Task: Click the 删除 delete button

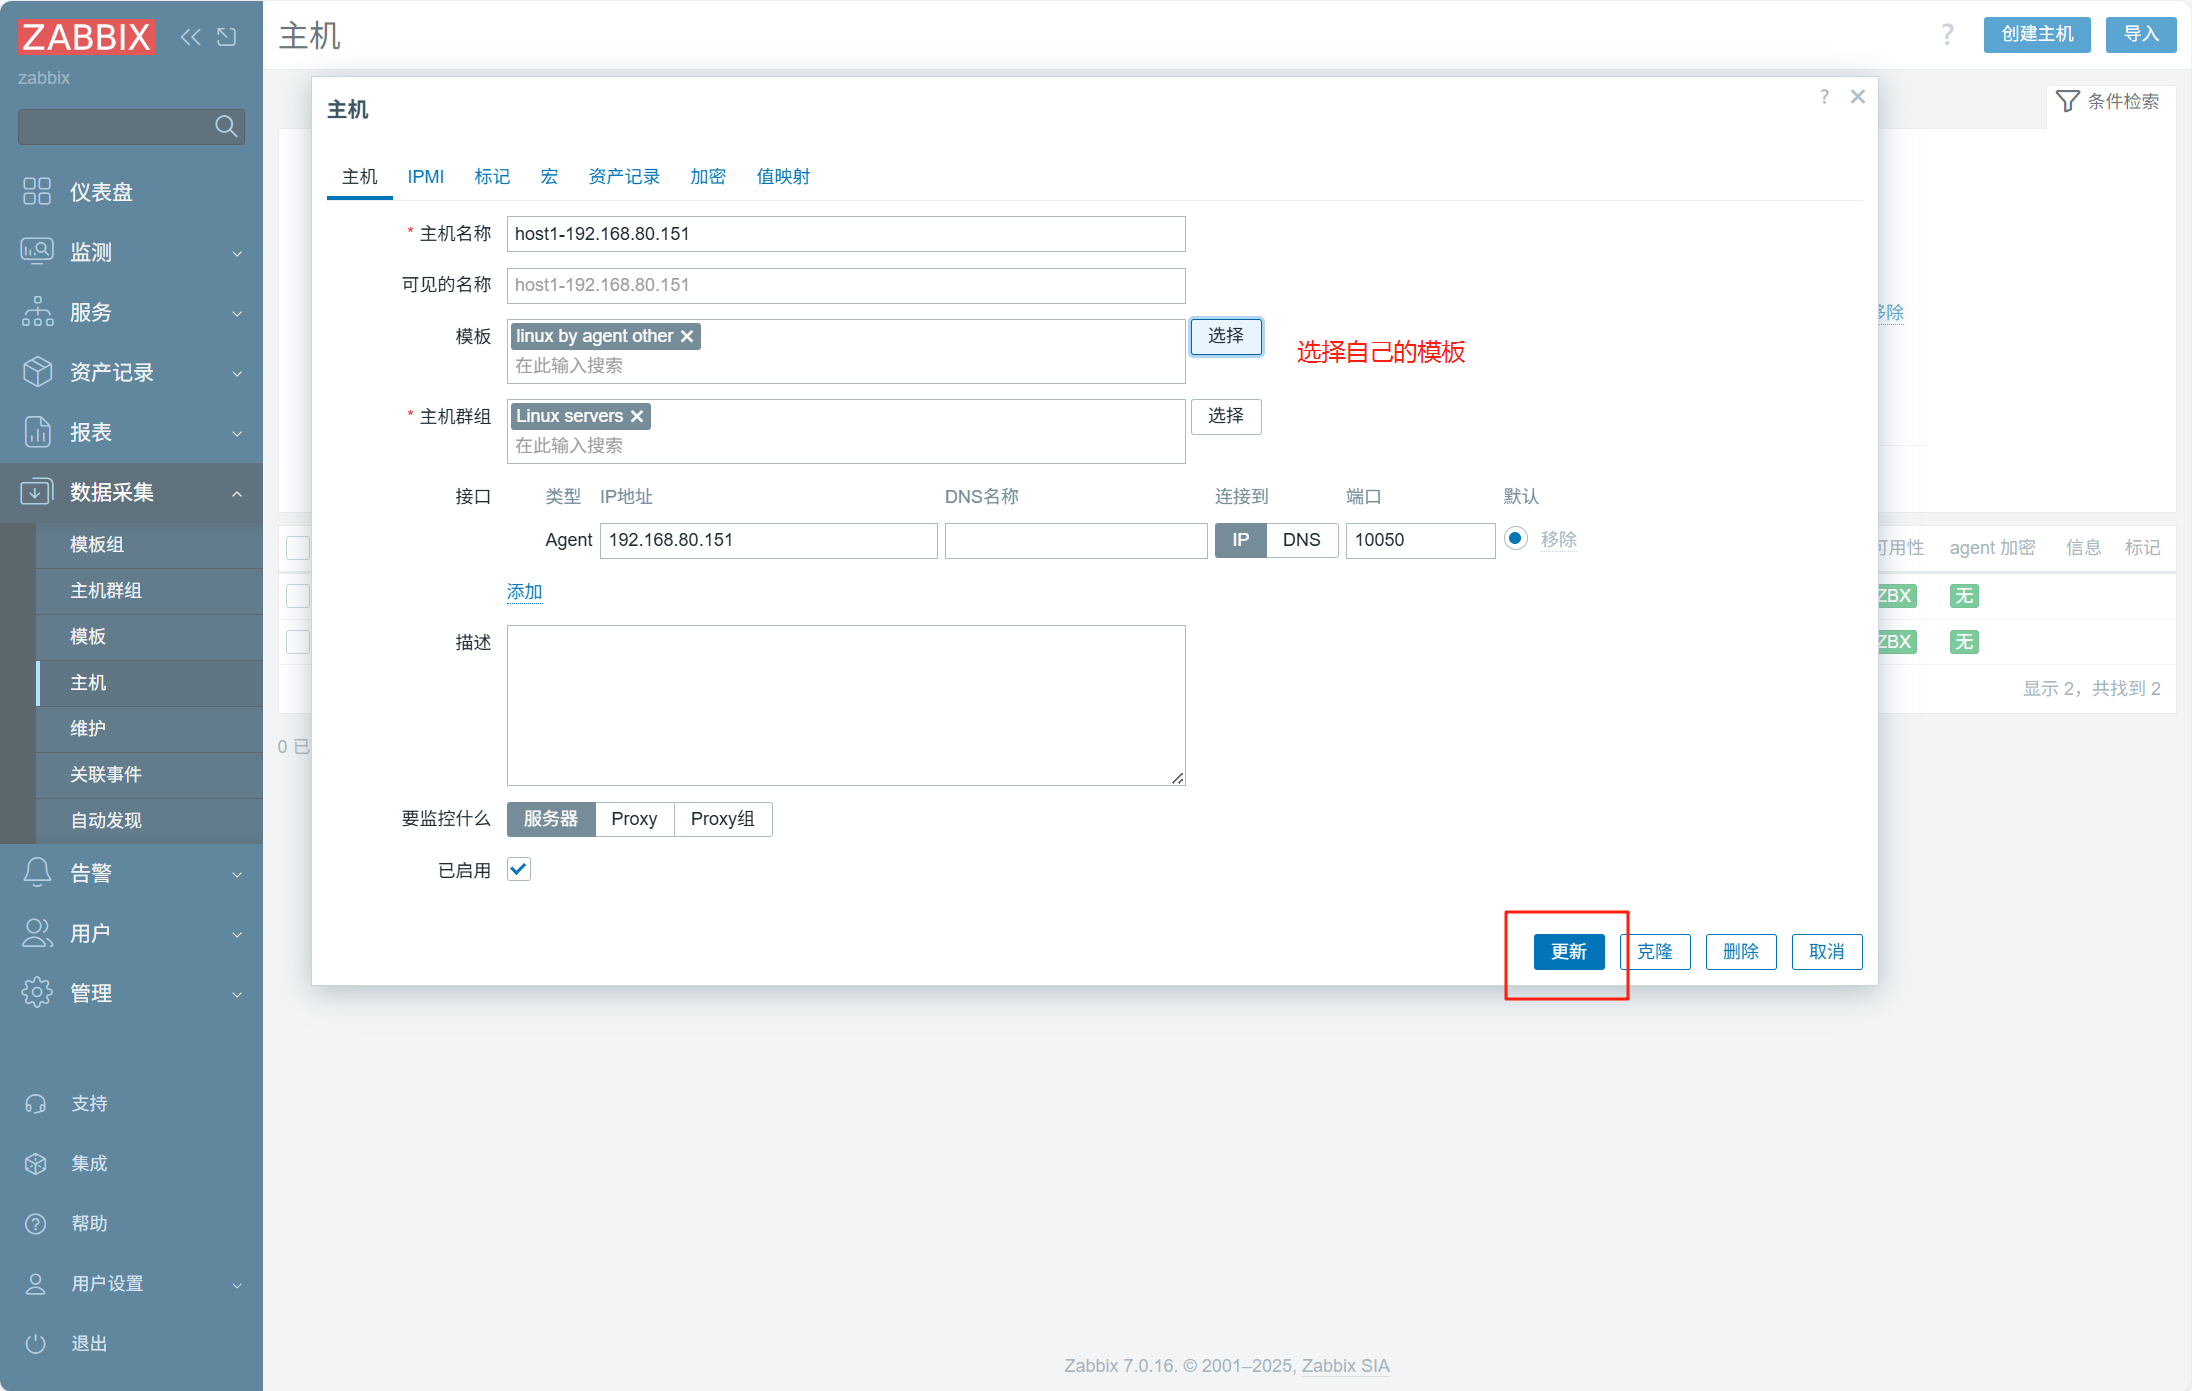Action: click(x=1741, y=951)
